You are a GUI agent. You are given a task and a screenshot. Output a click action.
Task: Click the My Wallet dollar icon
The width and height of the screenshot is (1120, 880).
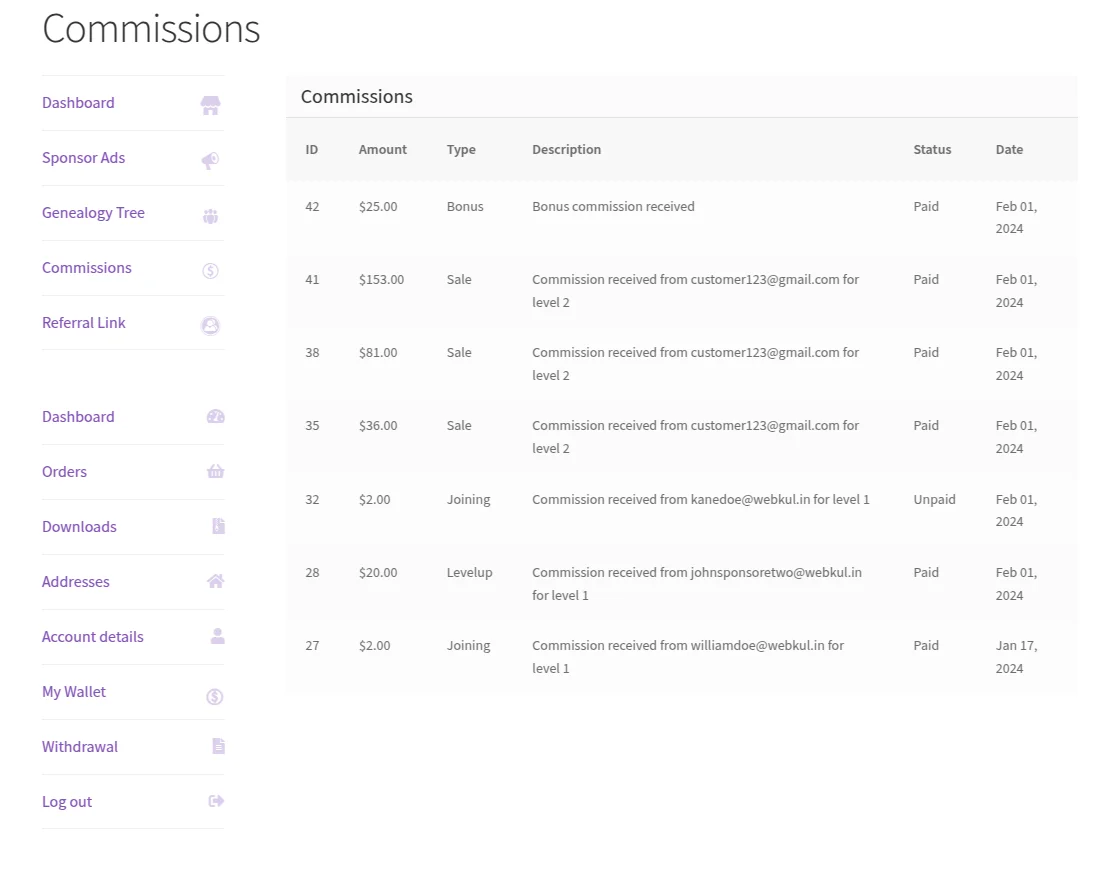coord(214,696)
